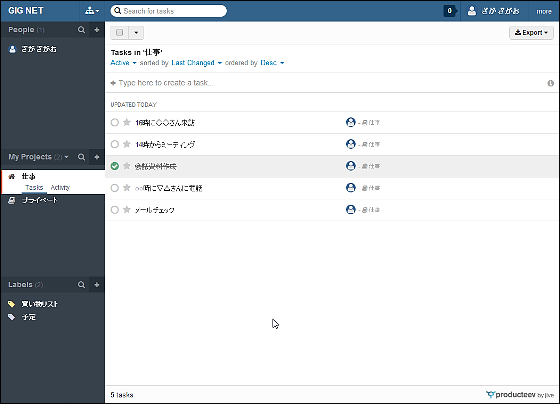
Task: Open the Active filter dropdown
Action: (x=123, y=63)
